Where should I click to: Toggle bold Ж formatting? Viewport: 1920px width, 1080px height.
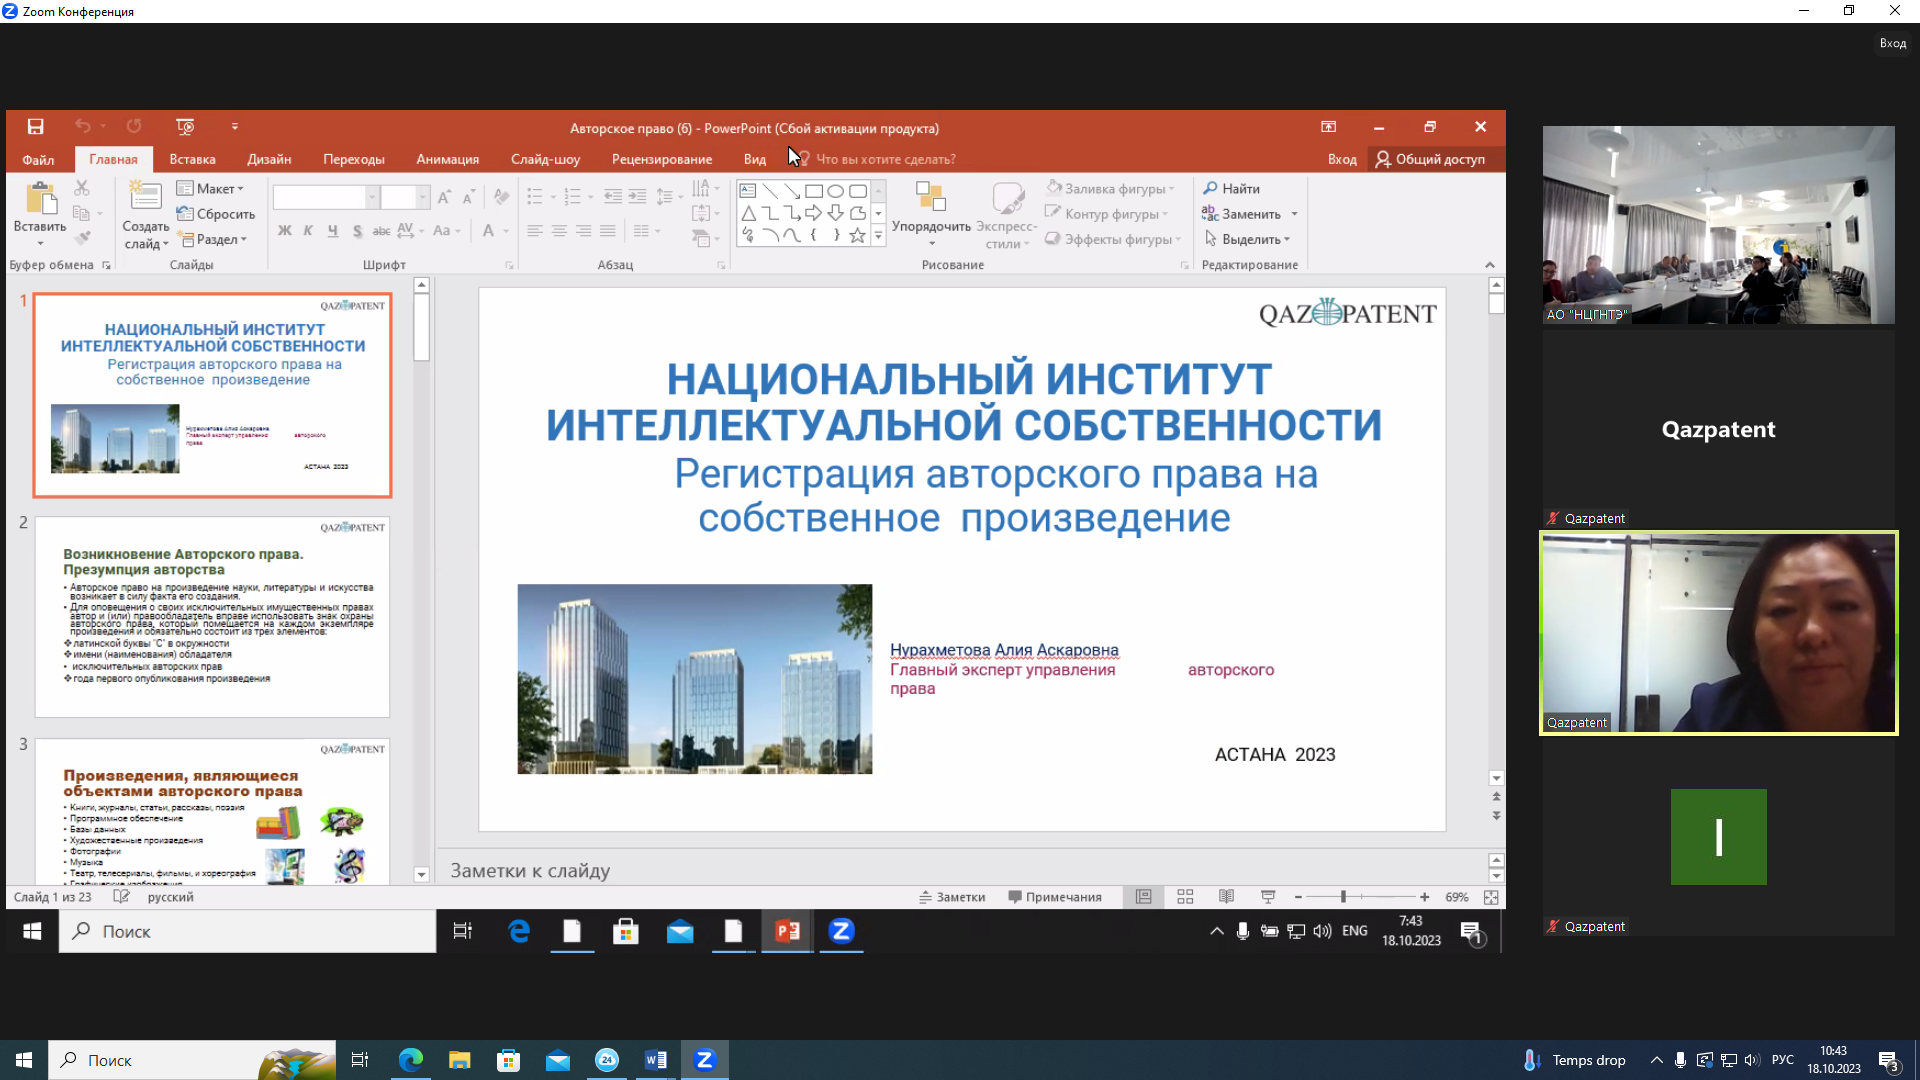(x=284, y=231)
